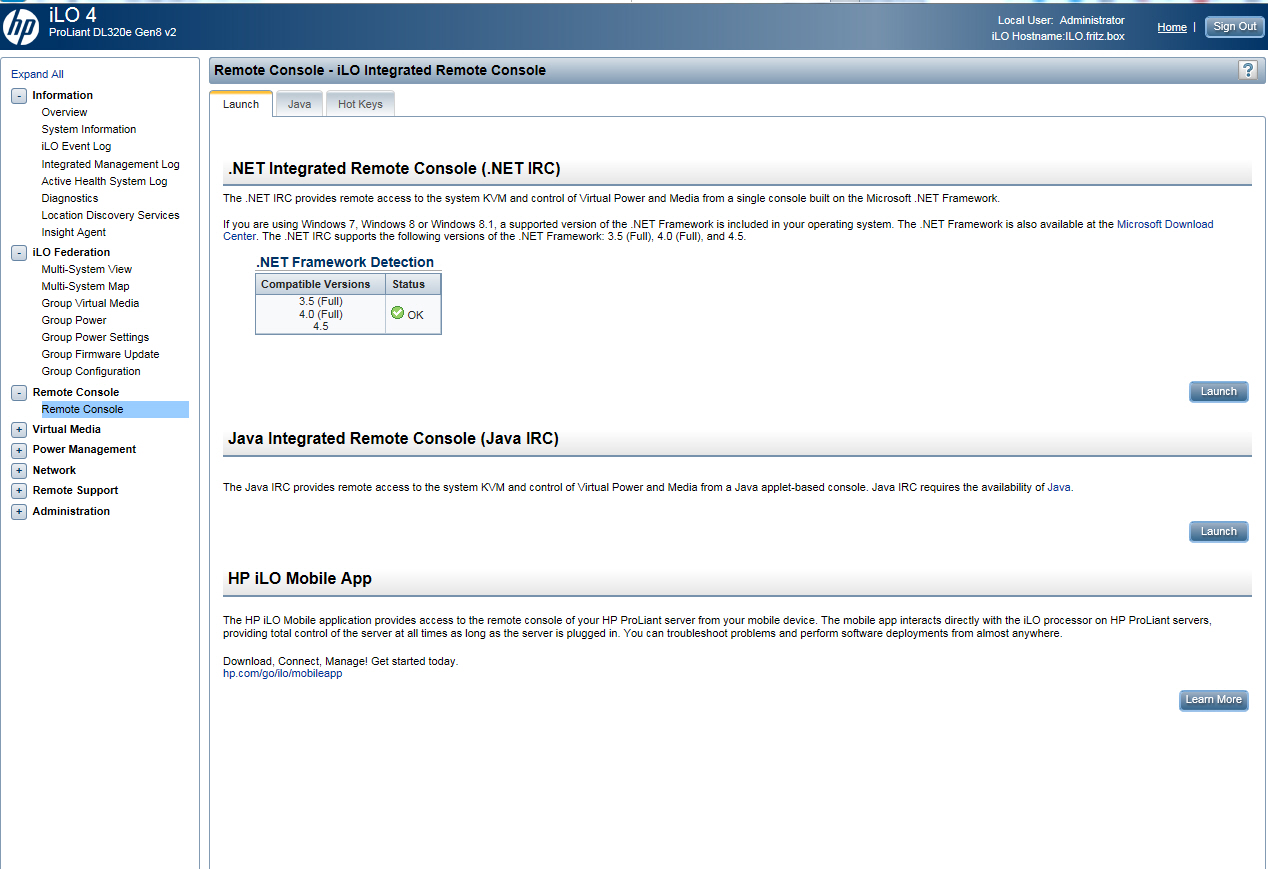Click the Learn More button
The height and width of the screenshot is (869, 1268).
click(x=1214, y=700)
